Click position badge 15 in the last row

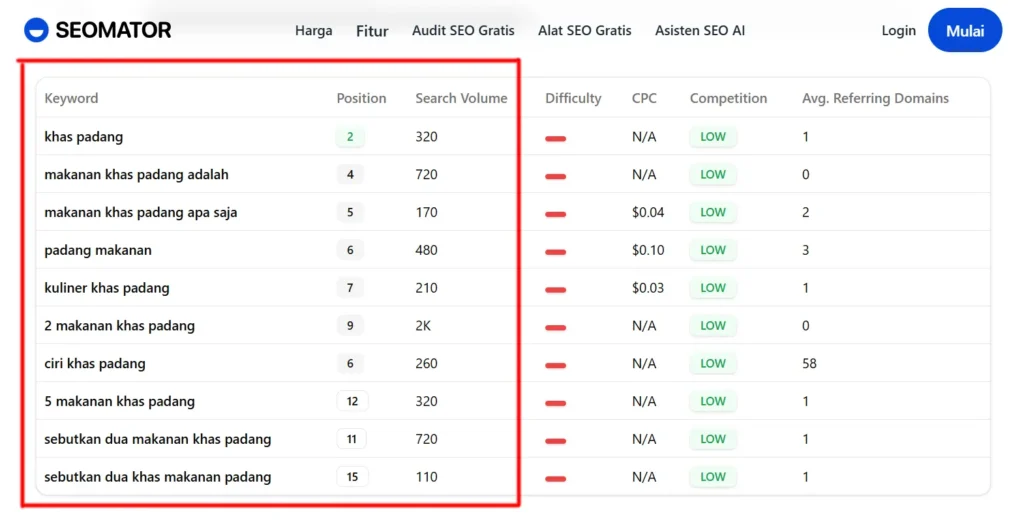(352, 477)
